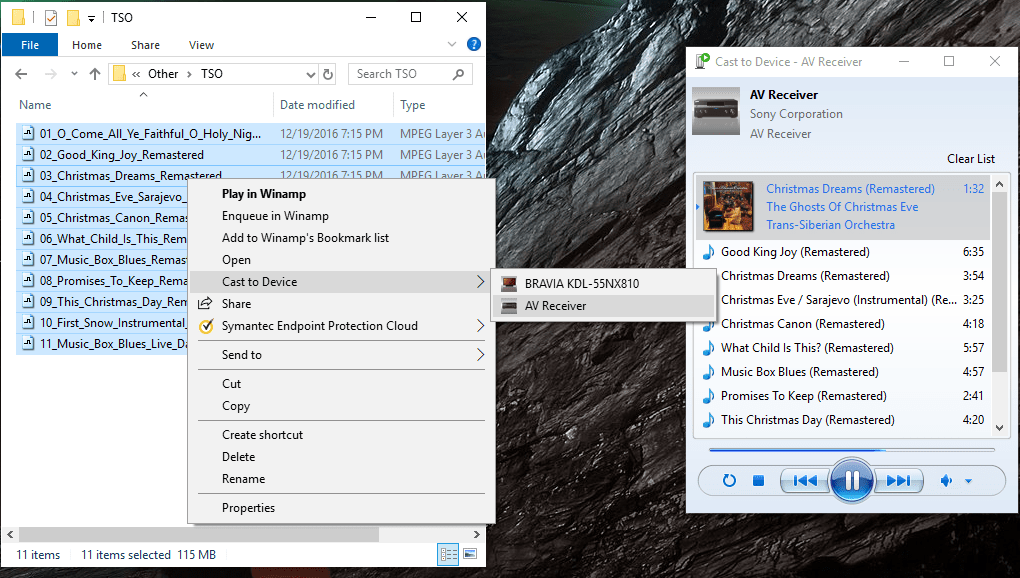Go back with Explorer back arrow
Viewport: 1020px width, 578px height.
pos(21,74)
